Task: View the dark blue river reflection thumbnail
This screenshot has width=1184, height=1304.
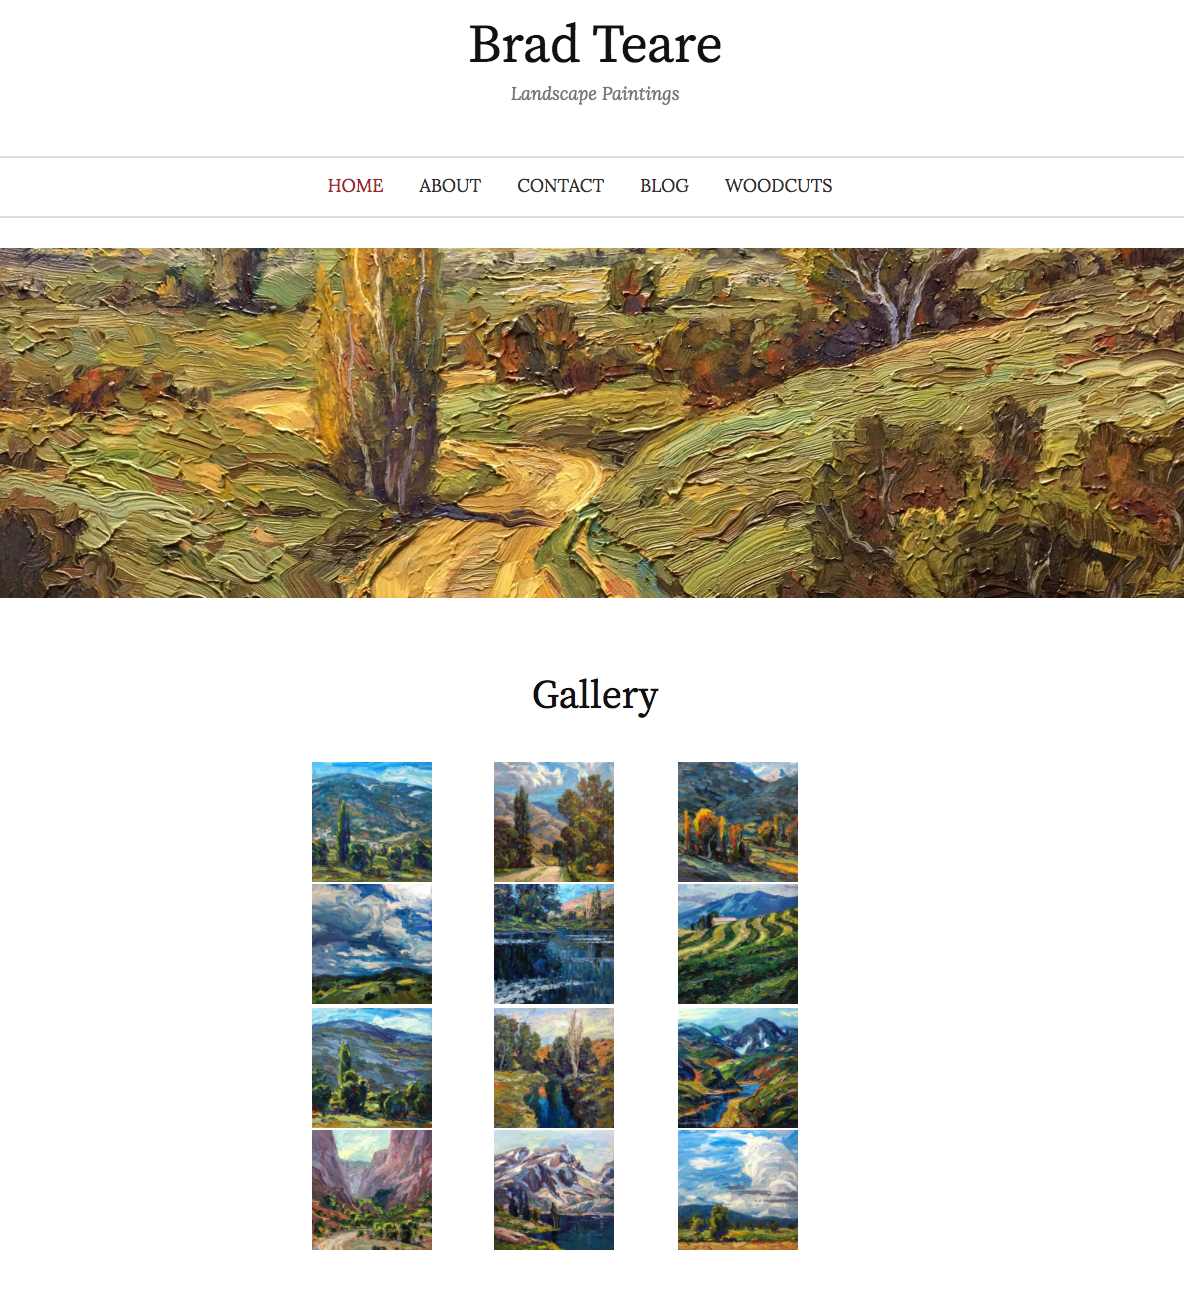Action: pyautogui.click(x=554, y=944)
